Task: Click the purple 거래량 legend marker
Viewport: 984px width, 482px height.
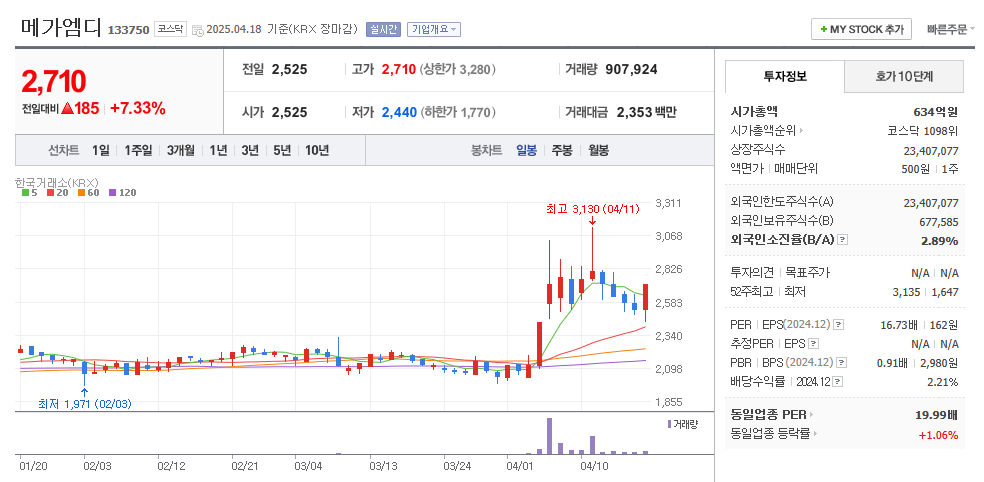Action: pyautogui.click(x=670, y=424)
